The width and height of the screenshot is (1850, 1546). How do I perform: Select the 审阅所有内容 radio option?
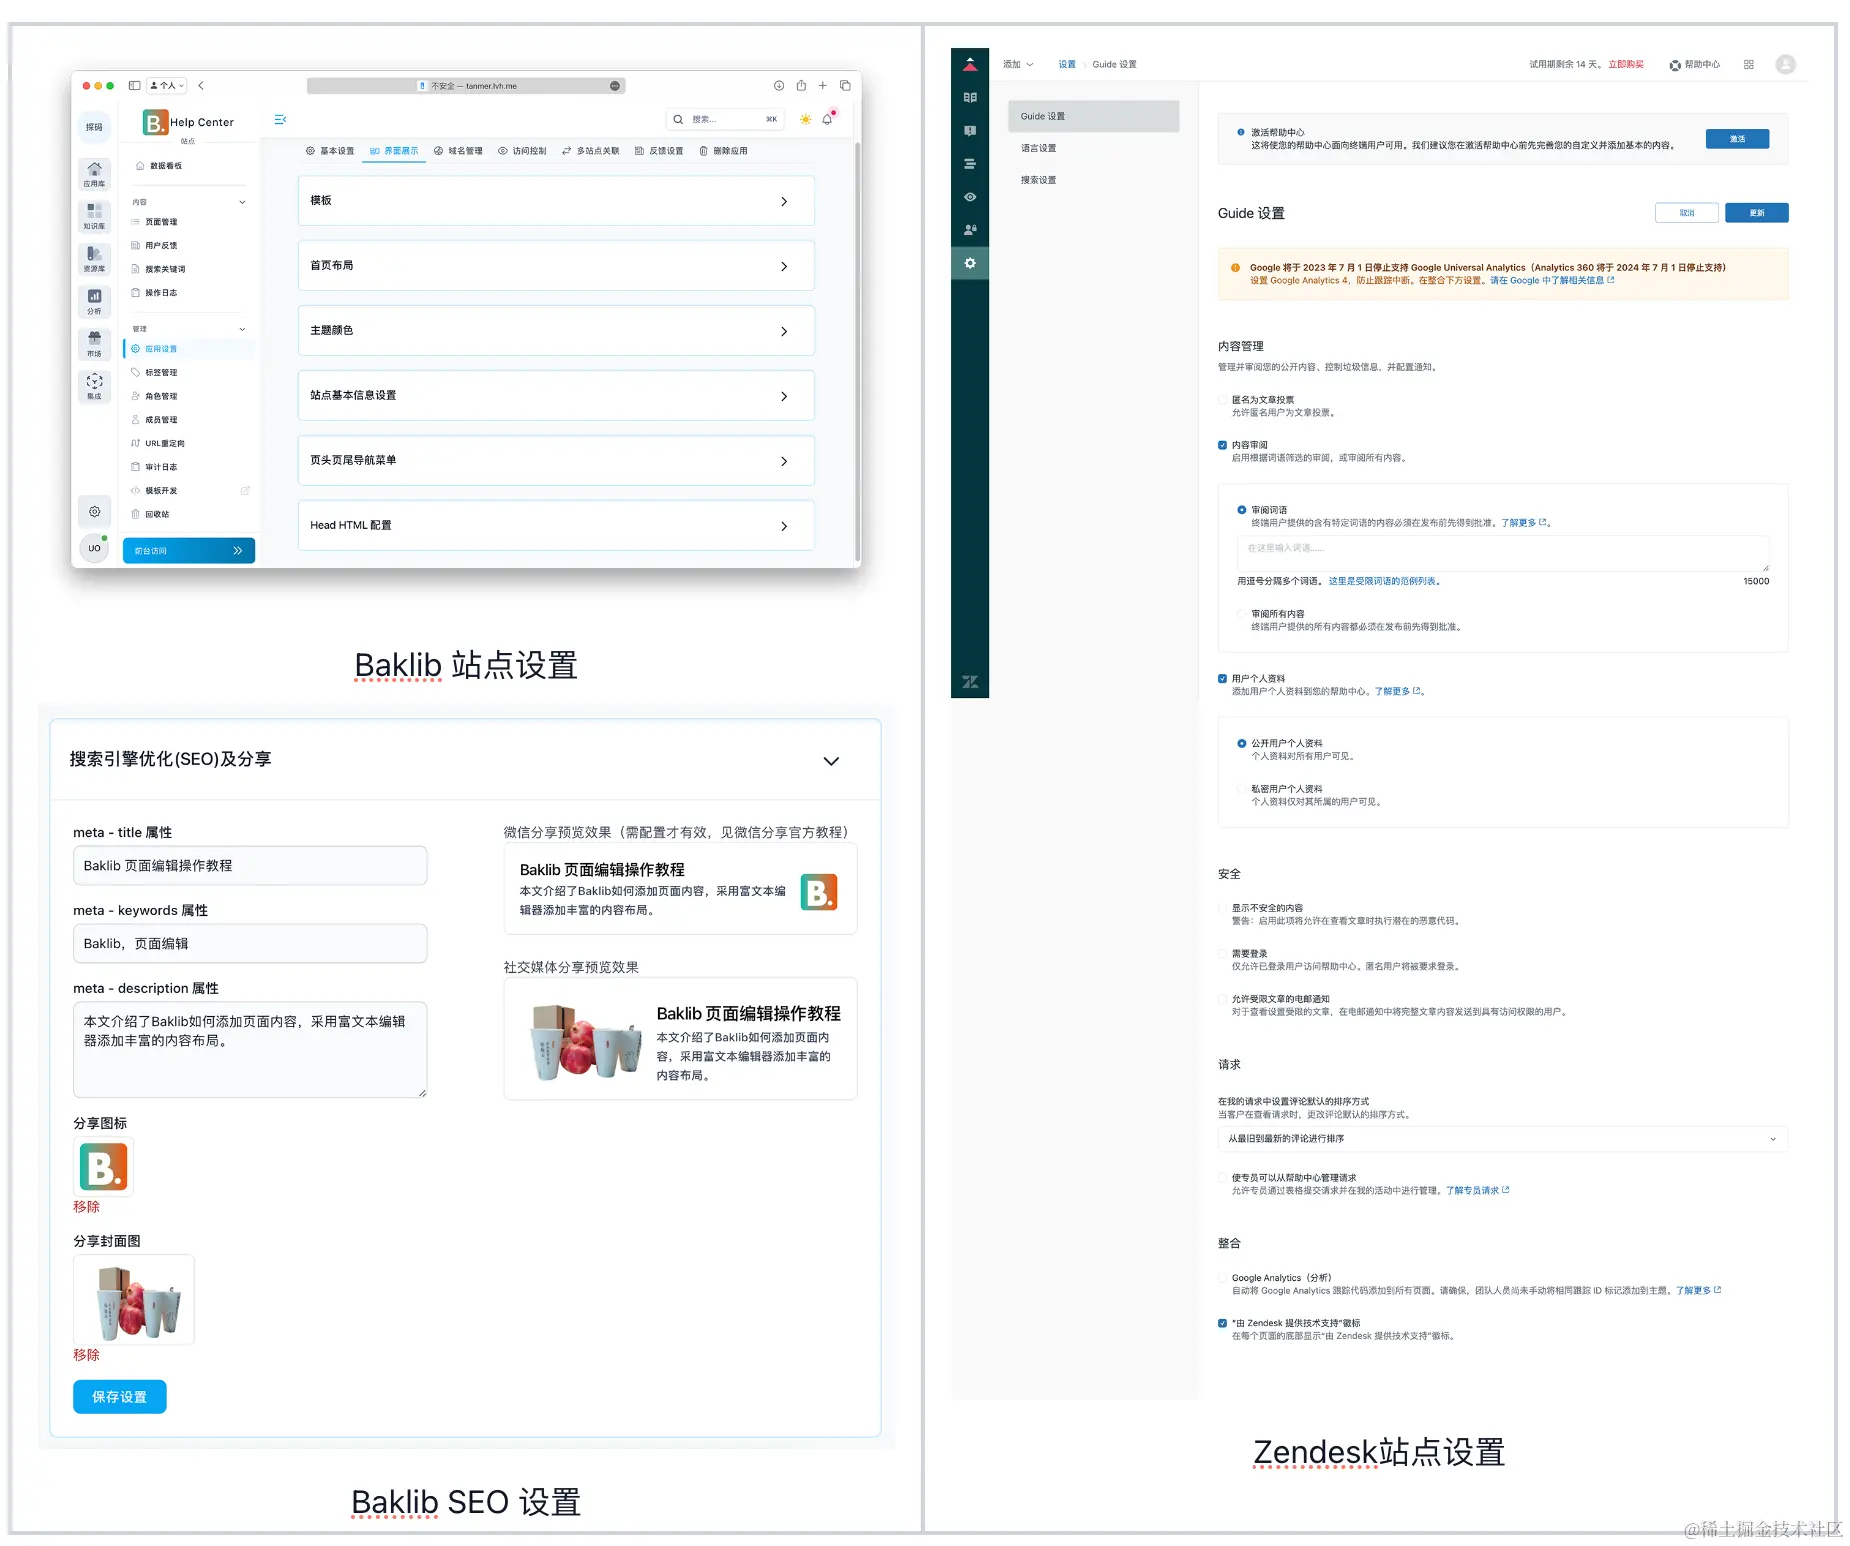1242,614
